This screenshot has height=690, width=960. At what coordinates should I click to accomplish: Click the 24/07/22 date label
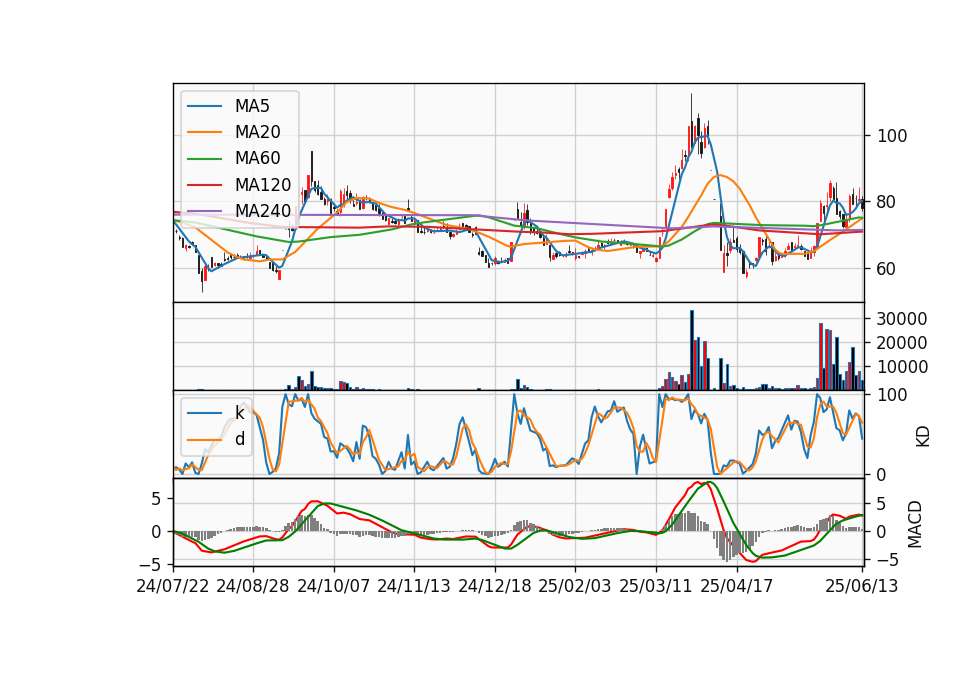[173, 586]
